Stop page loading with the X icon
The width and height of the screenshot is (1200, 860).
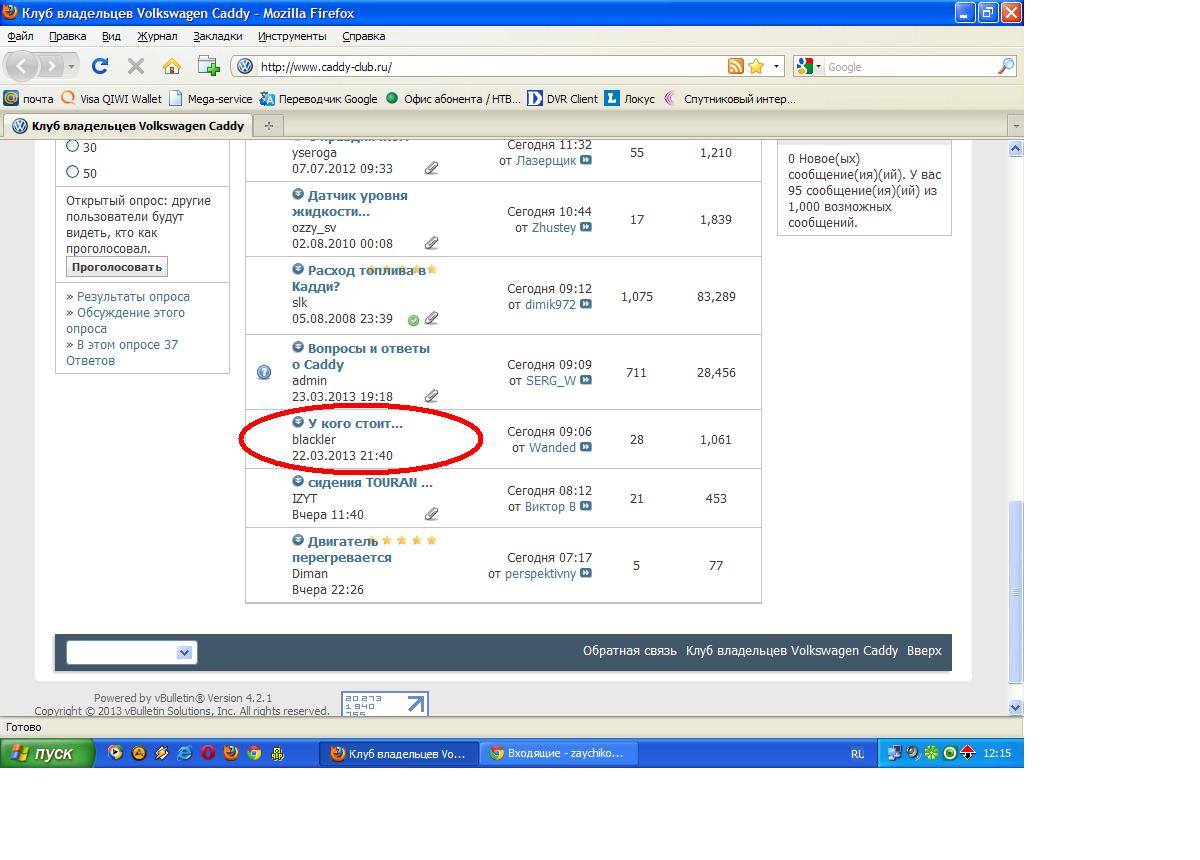point(136,66)
